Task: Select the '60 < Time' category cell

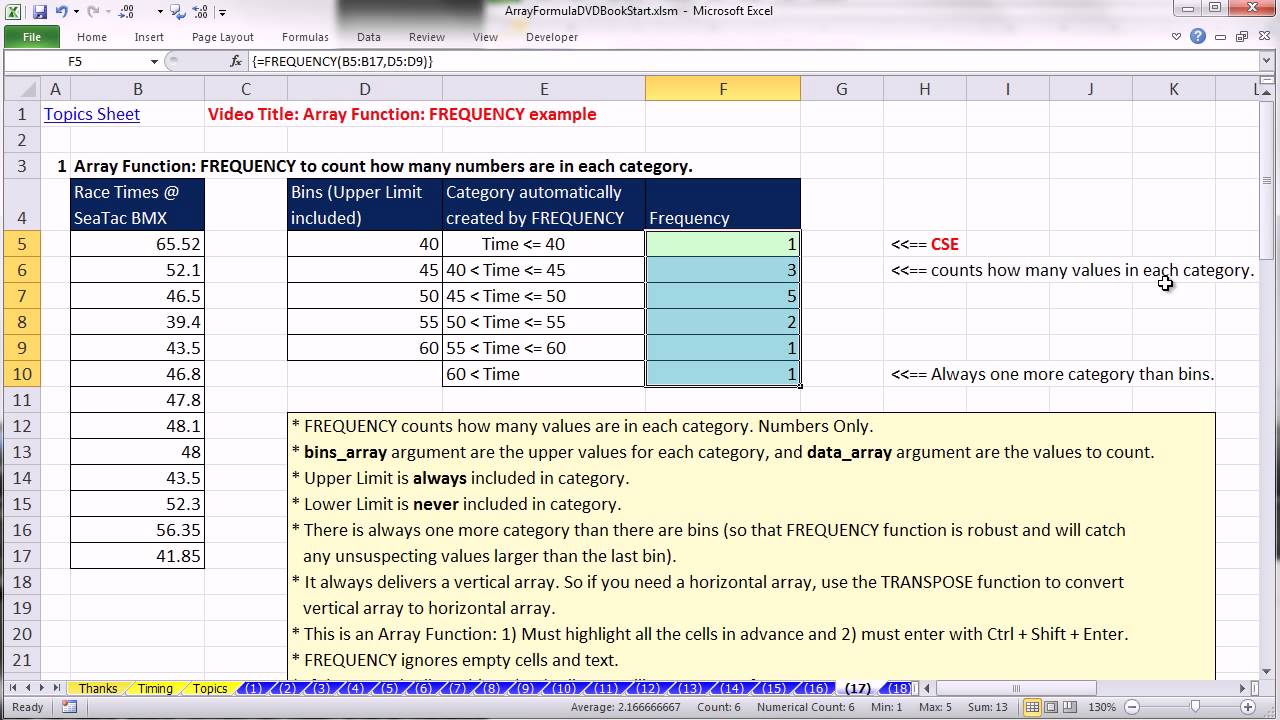Action: point(544,374)
